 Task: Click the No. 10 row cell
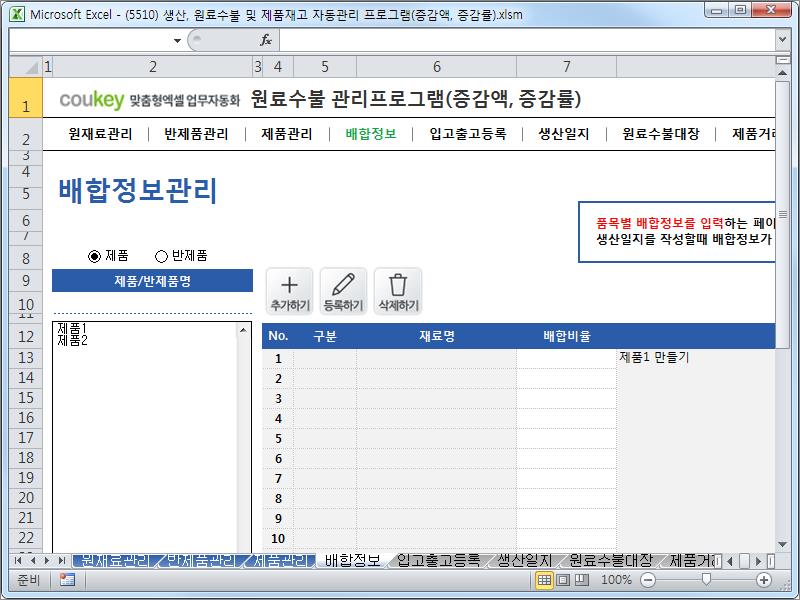click(278, 539)
